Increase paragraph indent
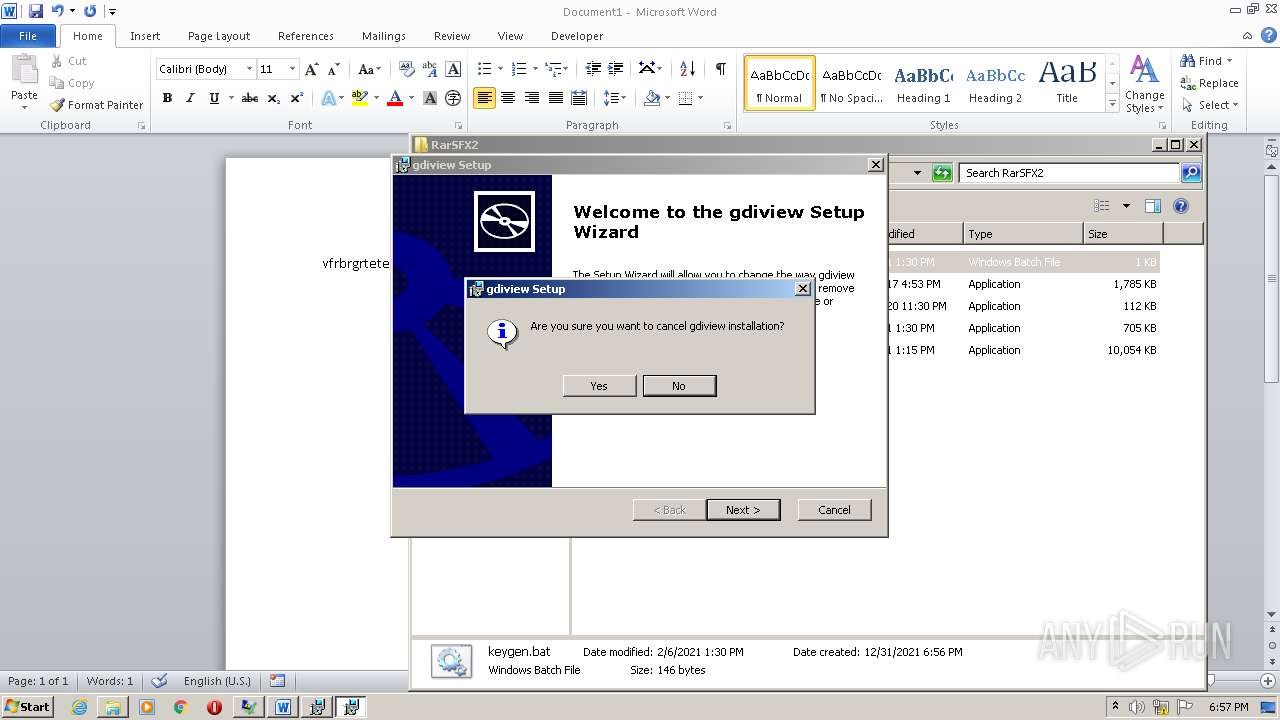1280x720 pixels. click(617, 69)
